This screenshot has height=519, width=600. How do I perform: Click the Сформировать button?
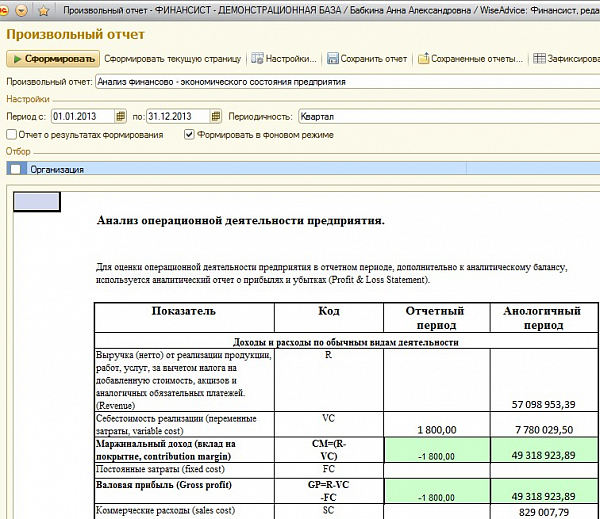(53, 59)
